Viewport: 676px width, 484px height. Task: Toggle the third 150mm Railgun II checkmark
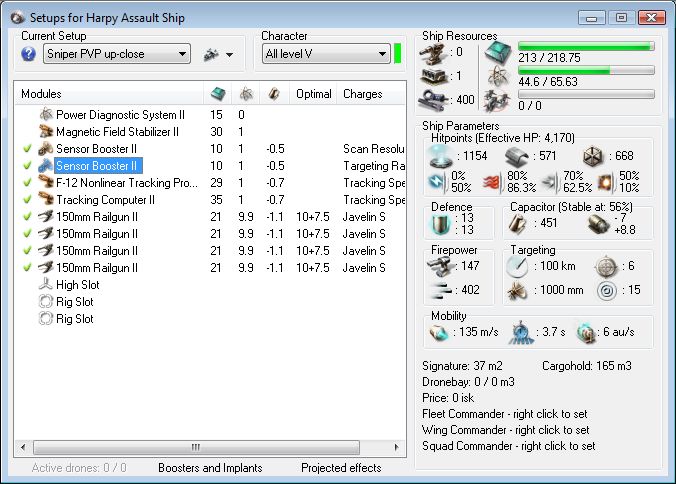click(x=27, y=250)
